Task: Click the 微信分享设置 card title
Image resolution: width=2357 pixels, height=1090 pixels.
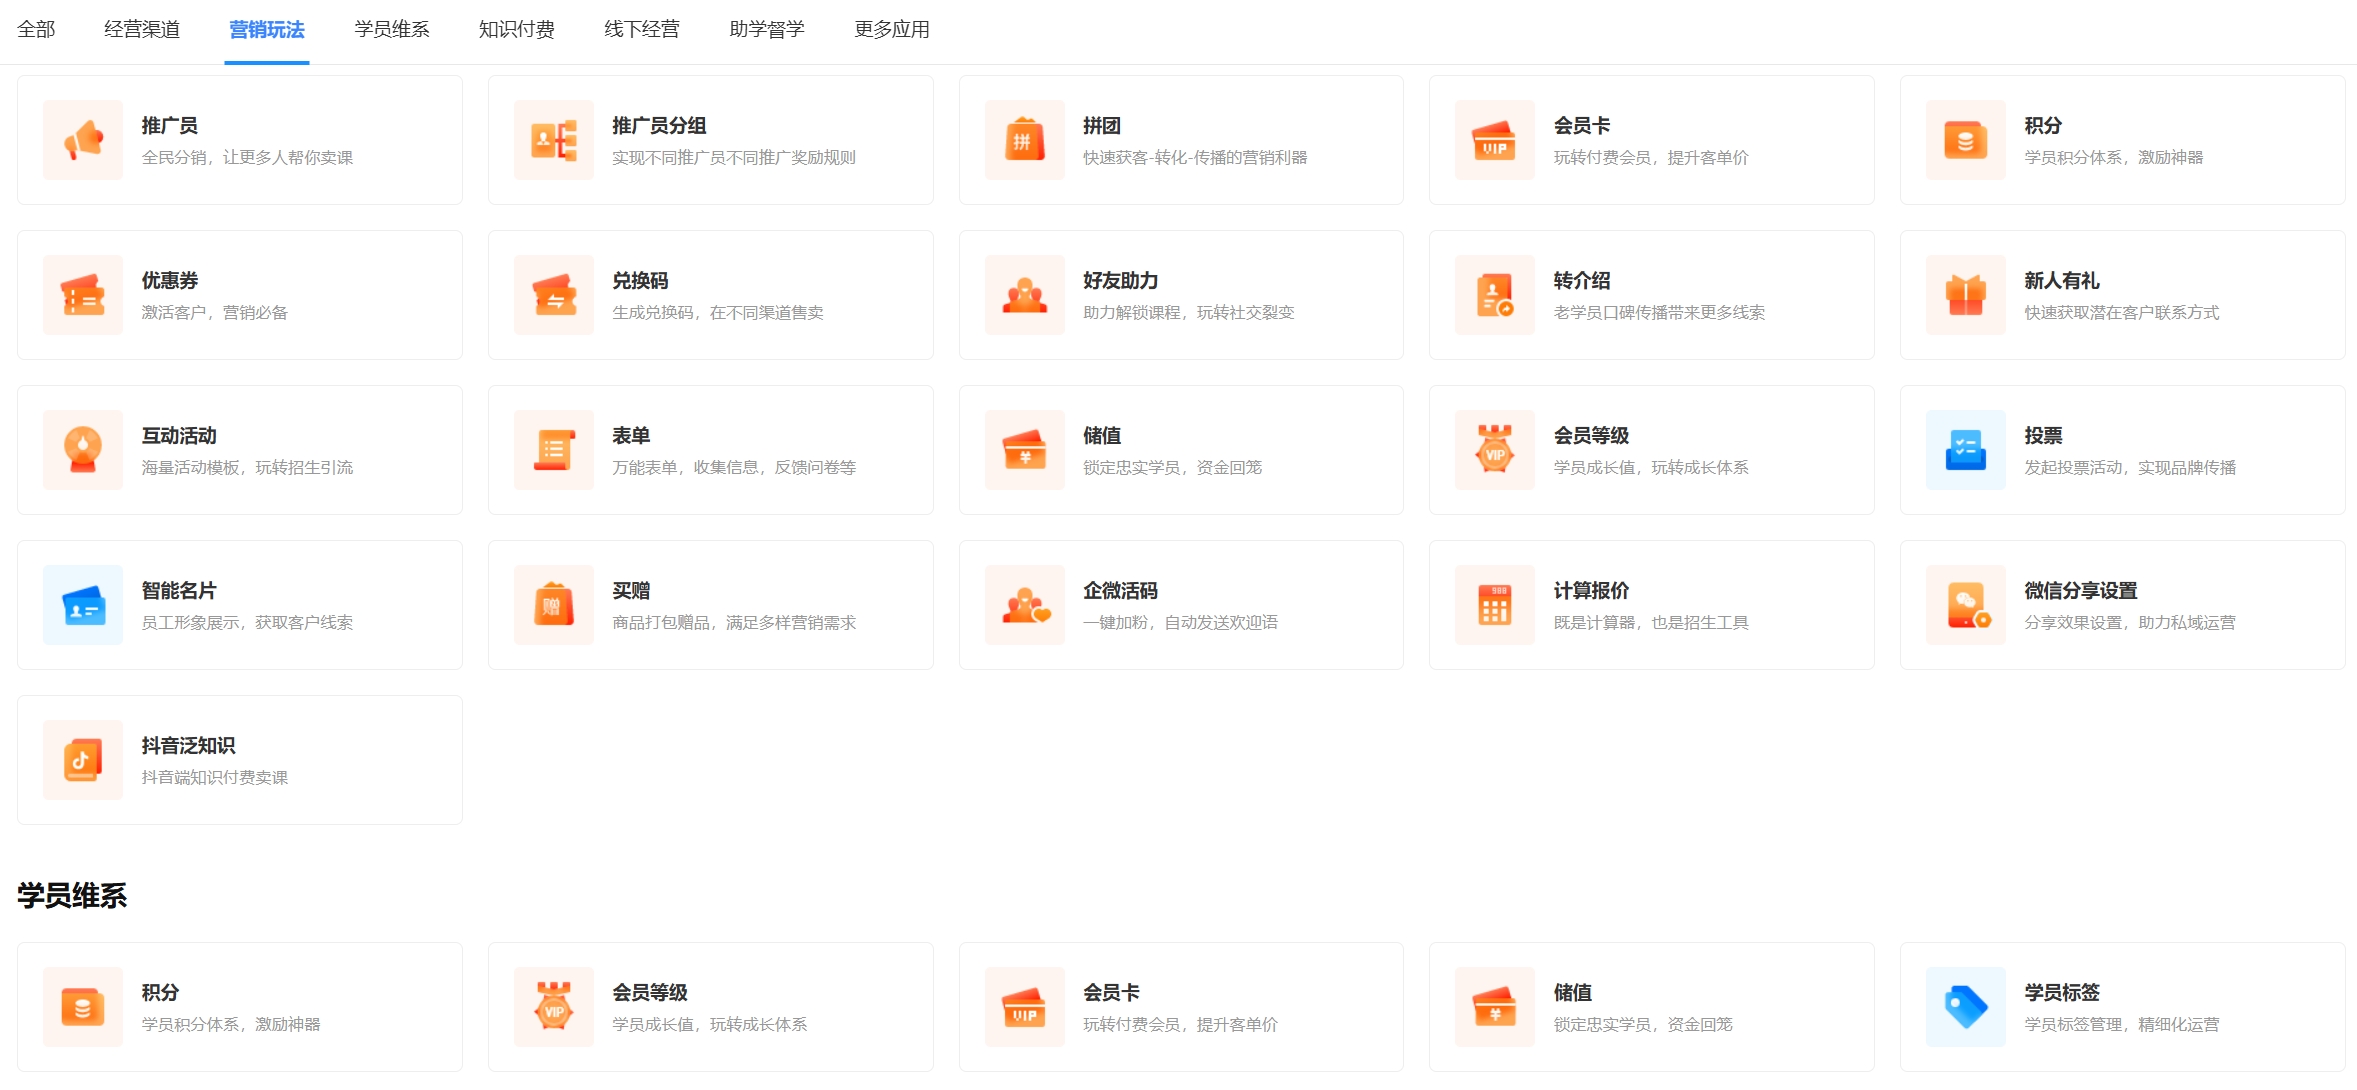Action: click(2080, 591)
